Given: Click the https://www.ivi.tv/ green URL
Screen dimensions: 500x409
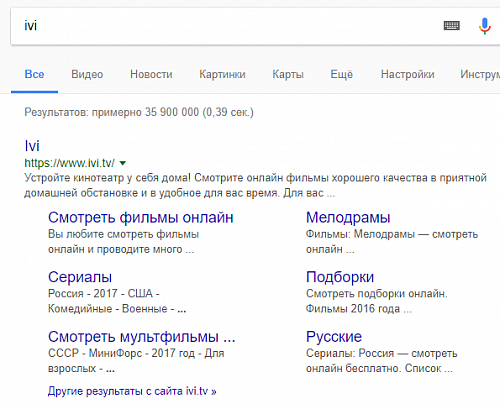Looking at the screenshot, I should point(69,163).
